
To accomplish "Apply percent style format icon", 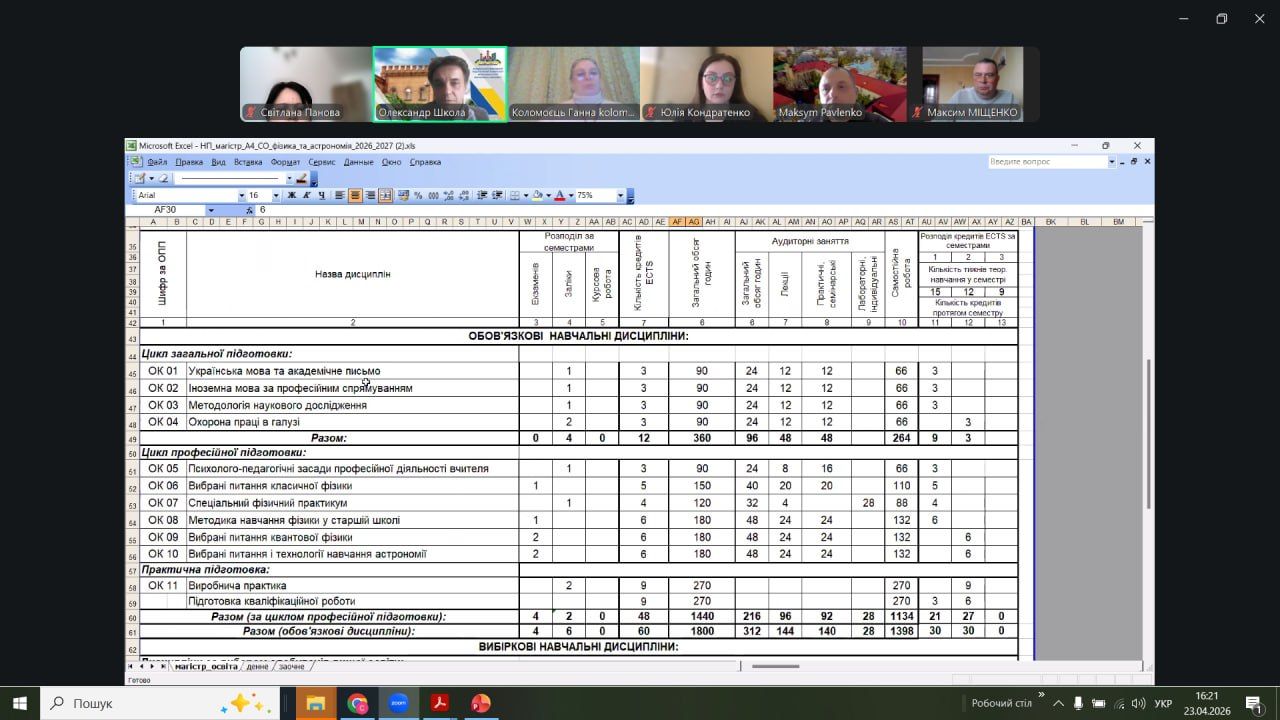I will pyautogui.click(x=419, y=196).
